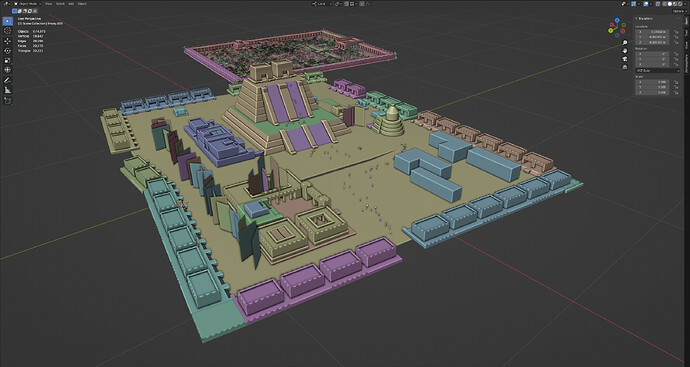
Task: Click the Location Y value field
Action: pos(652,37)
